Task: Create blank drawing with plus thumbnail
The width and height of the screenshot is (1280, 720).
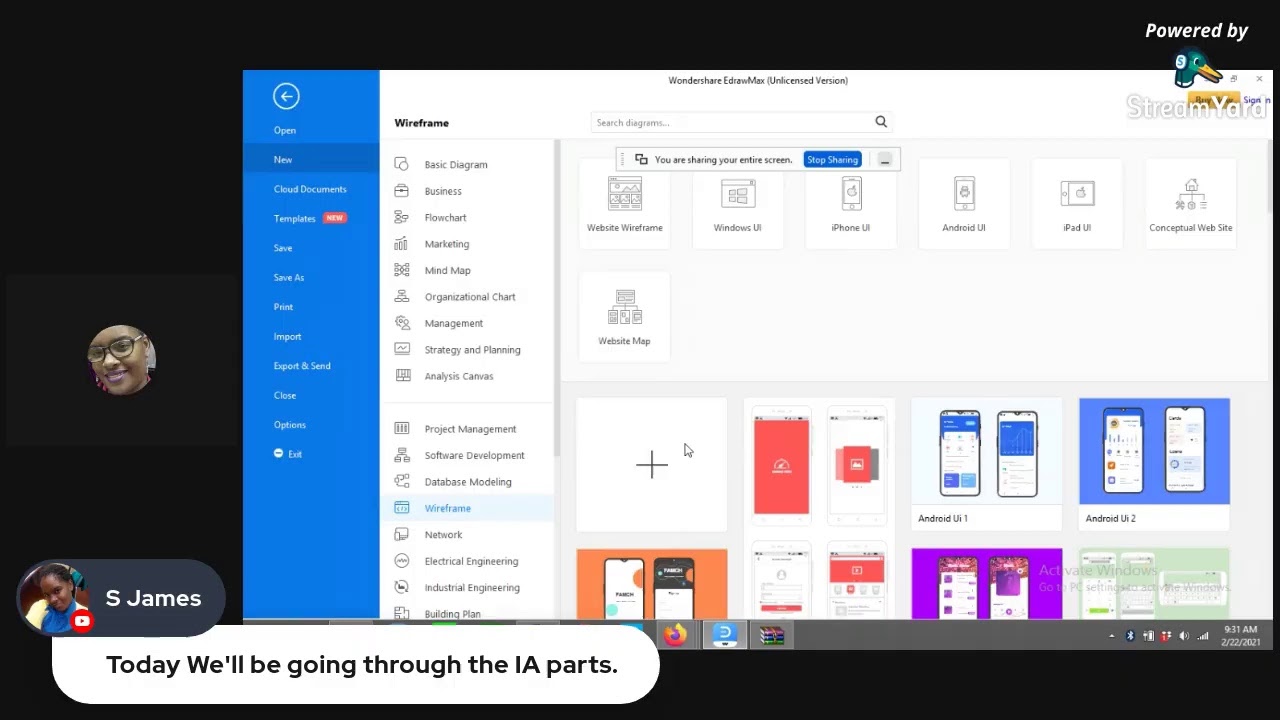Action: pos(652,464)
